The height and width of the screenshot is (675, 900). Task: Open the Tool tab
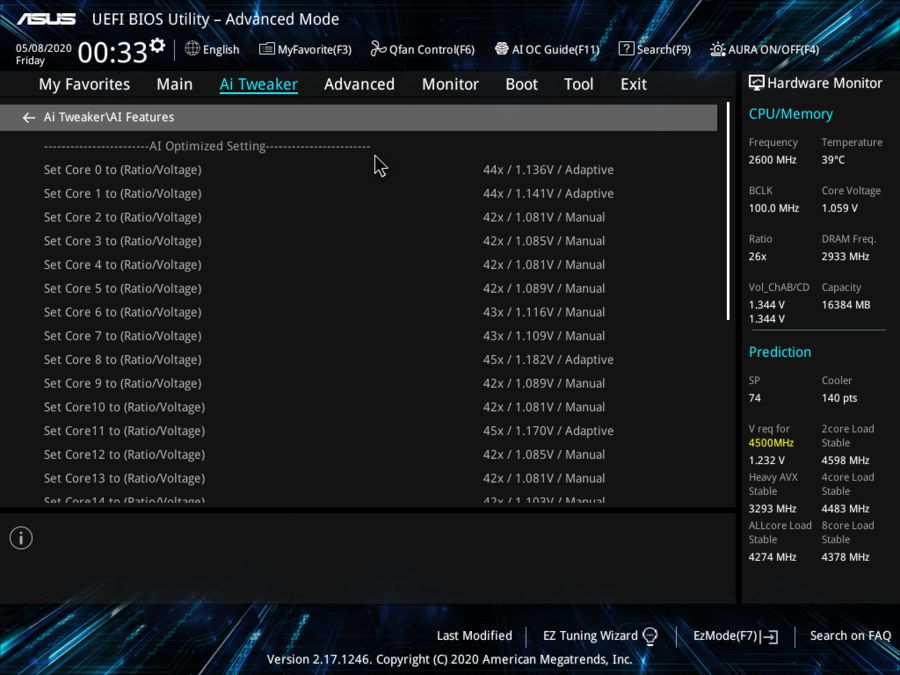point(579,84)
